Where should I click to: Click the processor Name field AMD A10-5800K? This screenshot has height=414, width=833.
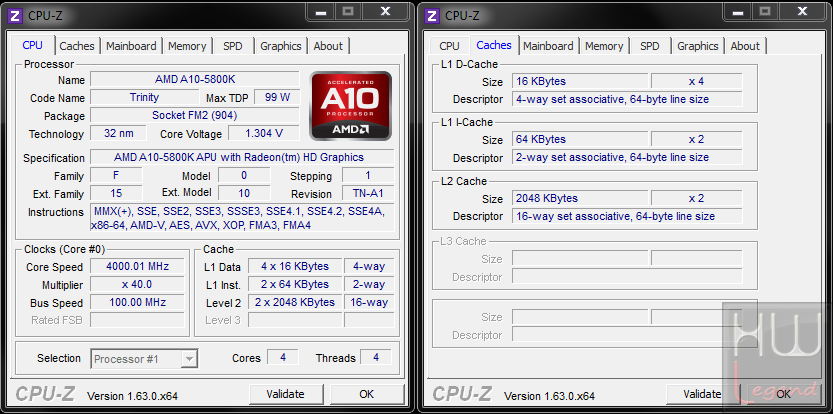coord(195,80)
